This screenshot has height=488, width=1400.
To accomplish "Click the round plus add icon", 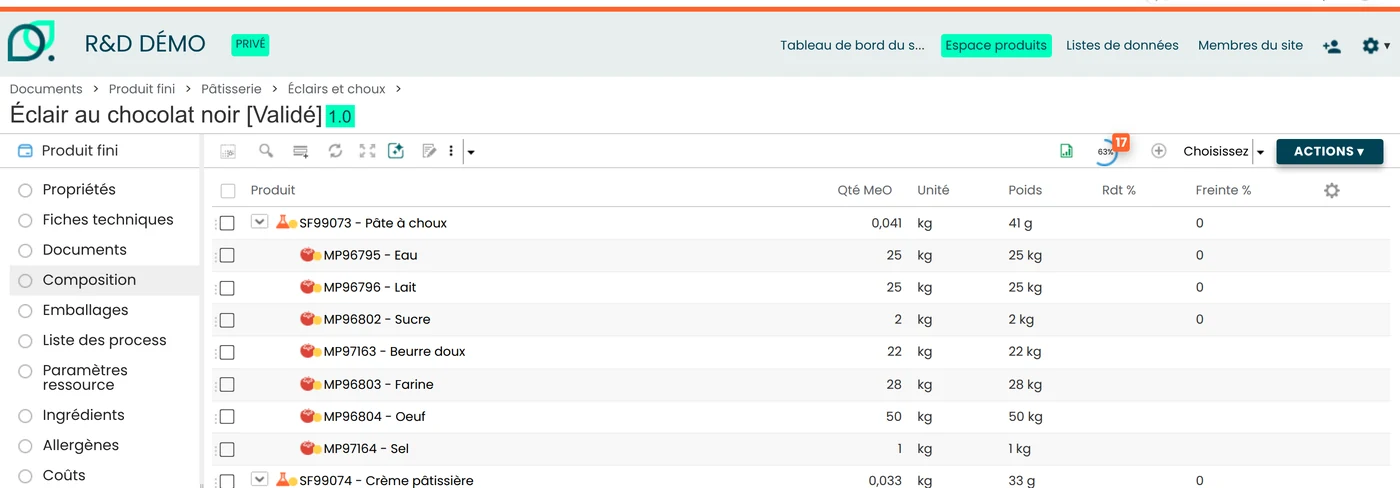I will (x=1159, y=151).
